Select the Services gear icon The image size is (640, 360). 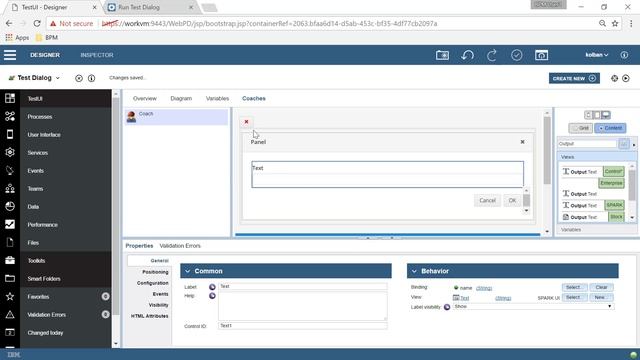pos(10,152)
